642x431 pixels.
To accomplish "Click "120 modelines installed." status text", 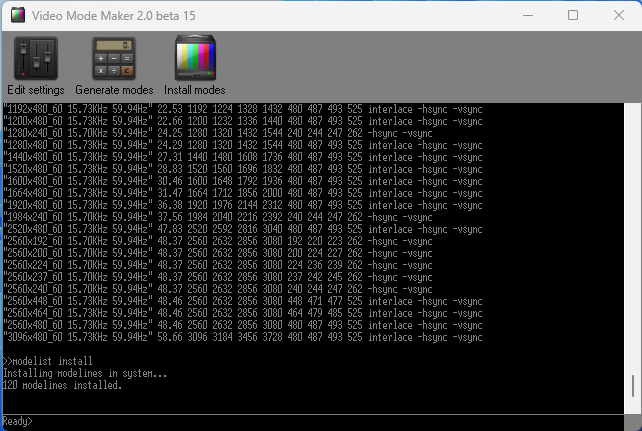I will pos(62,385).
